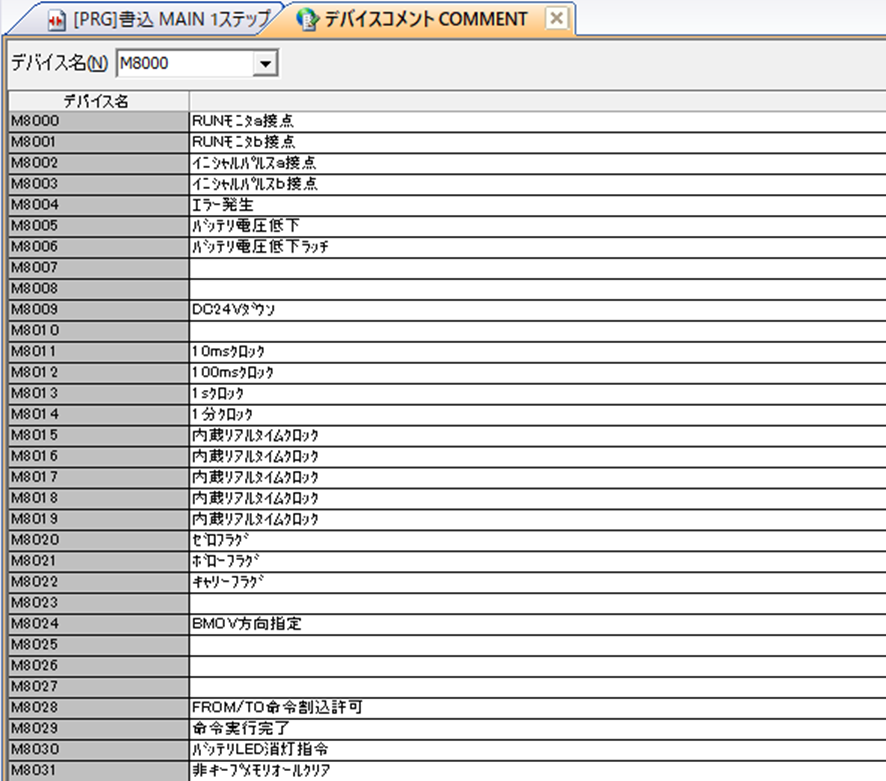Image resolution: width=886 pixels, height=781 pixels.
Task: Select the M8003 device cell
Action: 99,184
